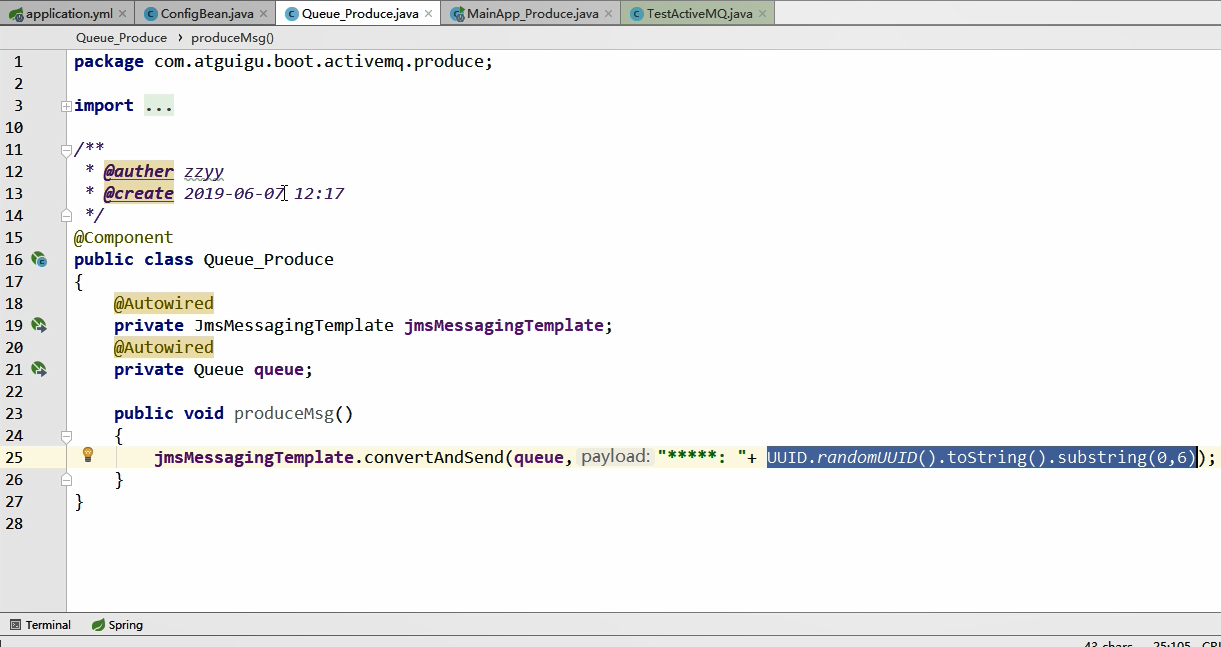Click the 25:105 cursor position indicator
Viewport: 1221px width, 647px height.
pos(1170,643)
